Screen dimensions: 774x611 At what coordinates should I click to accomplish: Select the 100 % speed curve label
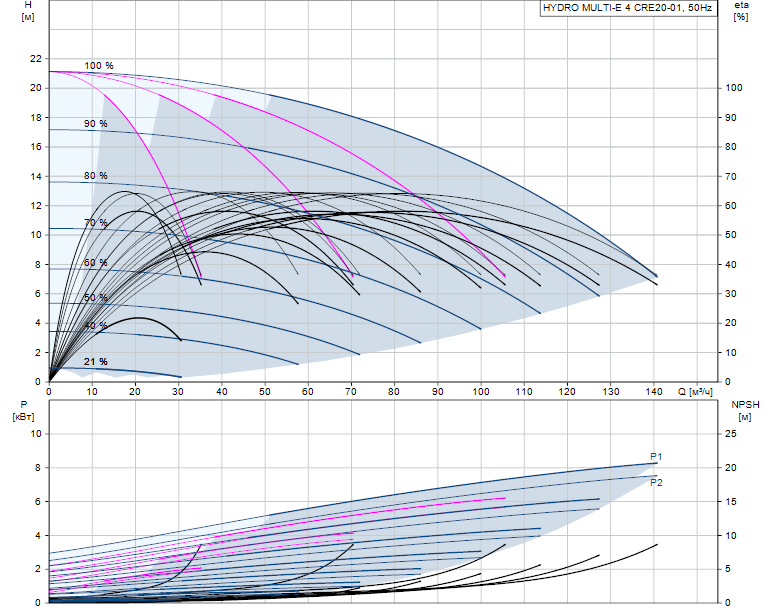(x=99, y=66)
